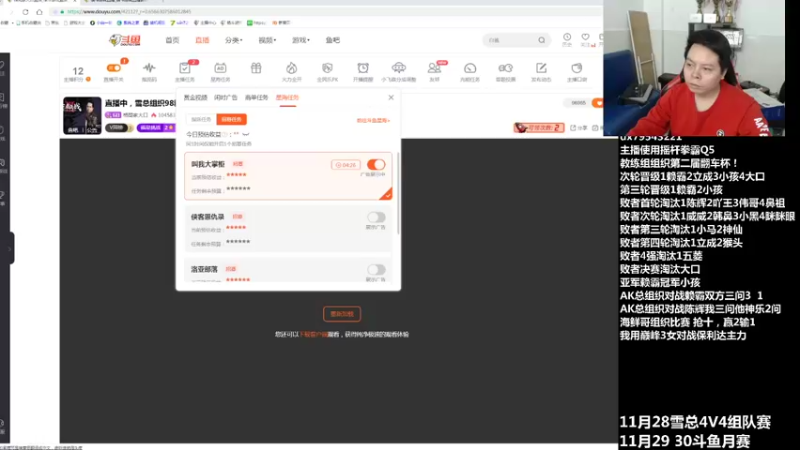
Task: Click the stream title starting with 直播中
Action: pos(141,104)
